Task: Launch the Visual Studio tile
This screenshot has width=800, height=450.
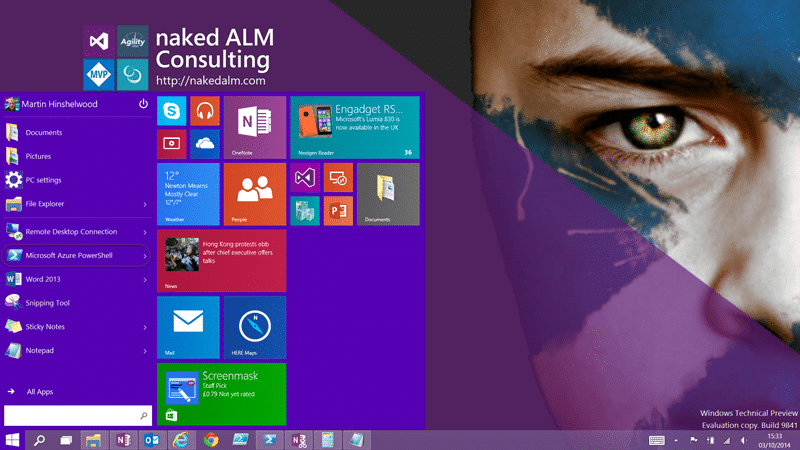Action: click(305, 178)
